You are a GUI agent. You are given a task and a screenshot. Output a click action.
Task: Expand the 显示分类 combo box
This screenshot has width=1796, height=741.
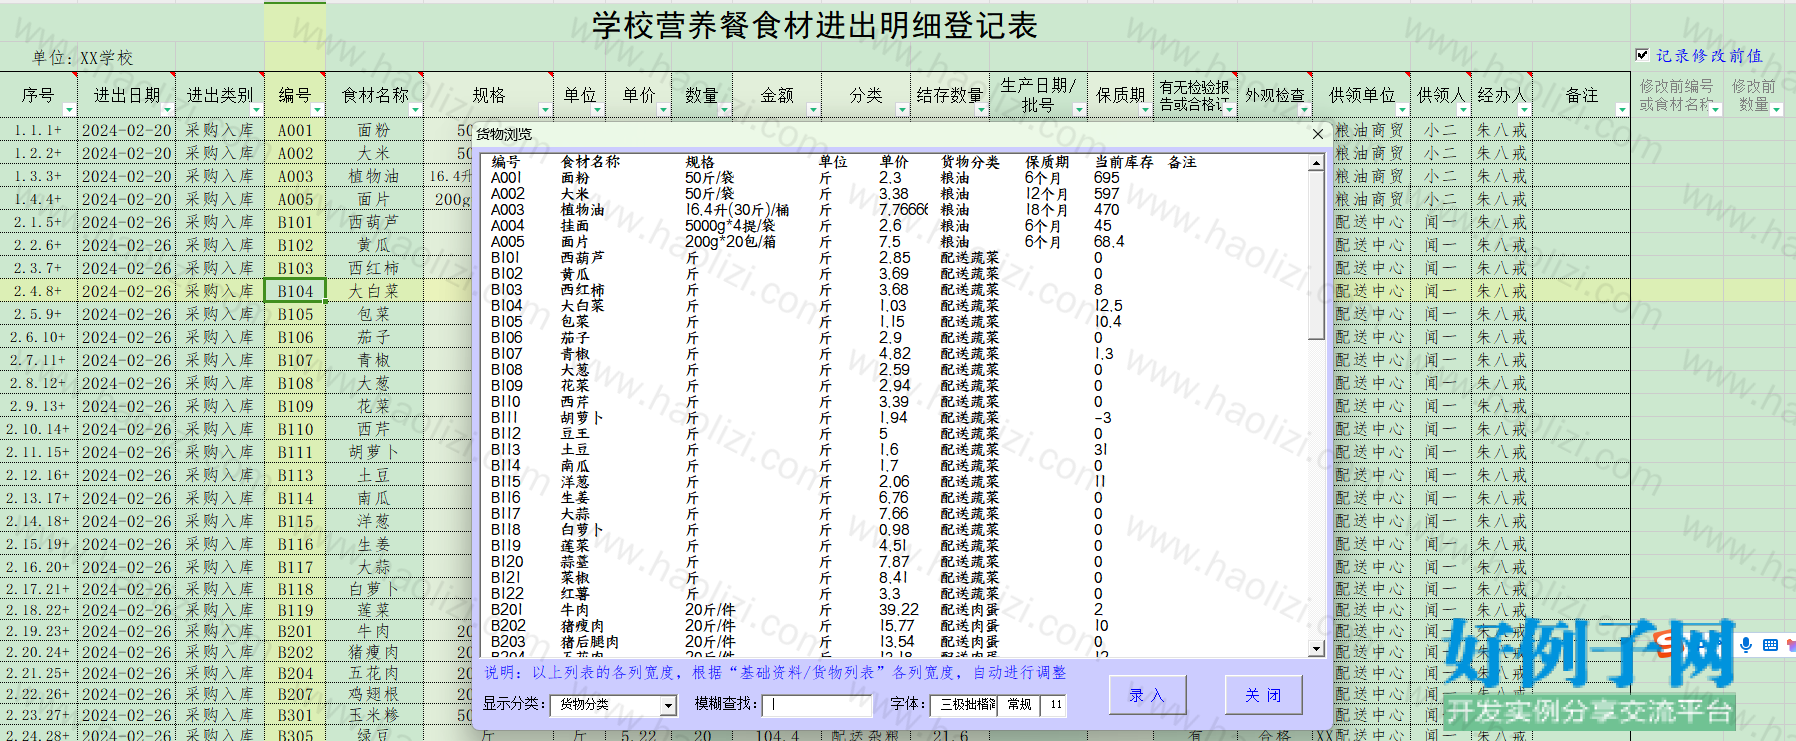[668, 705]
